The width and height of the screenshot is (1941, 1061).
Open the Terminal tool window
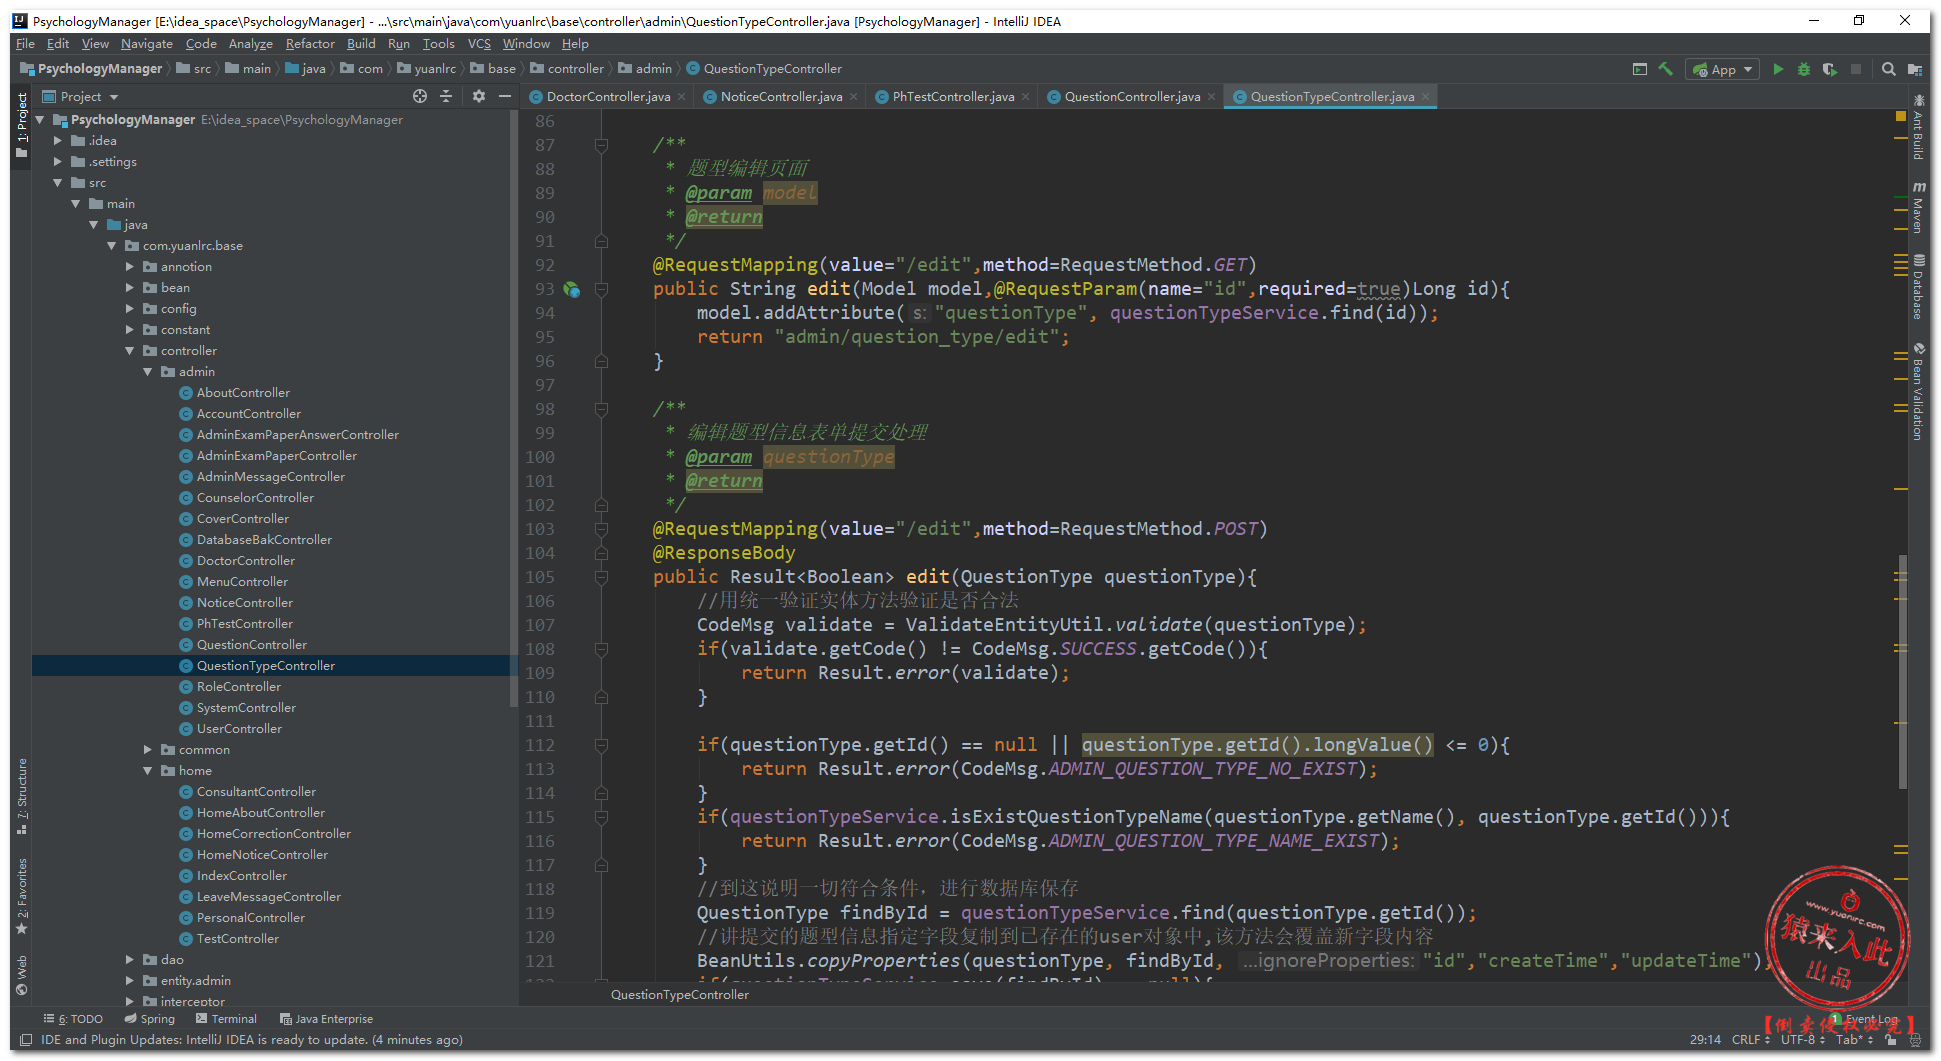pos(227,1019)
